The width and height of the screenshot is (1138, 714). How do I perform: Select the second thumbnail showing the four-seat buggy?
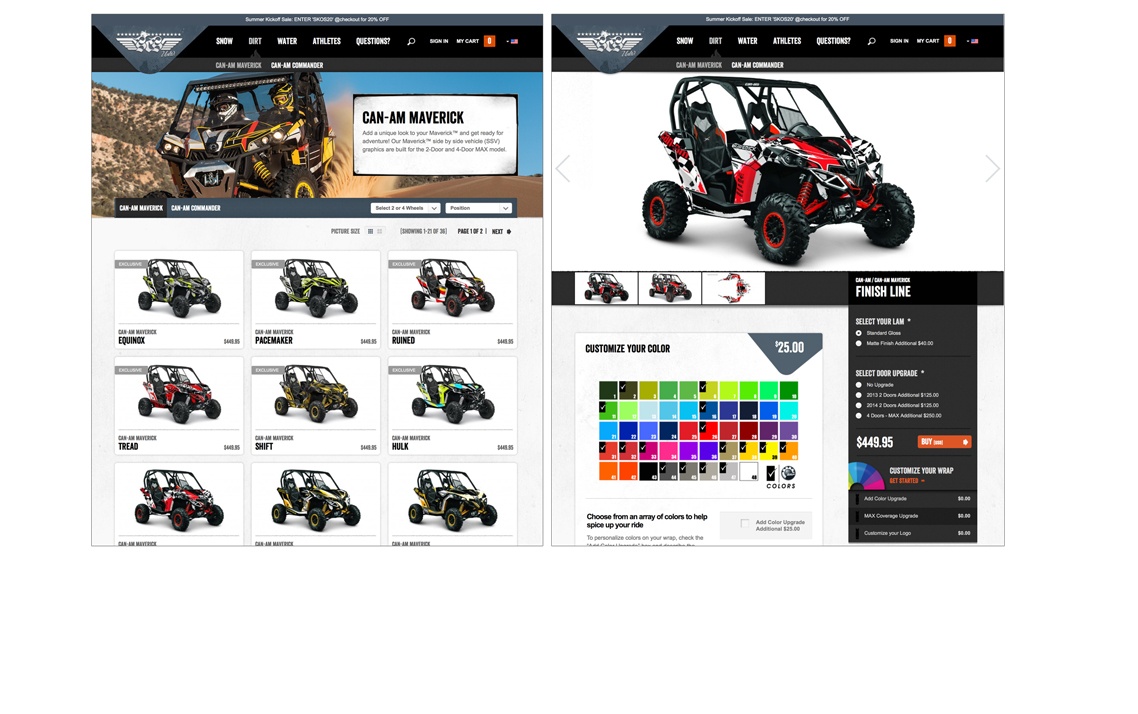click(x=670, y=288)
